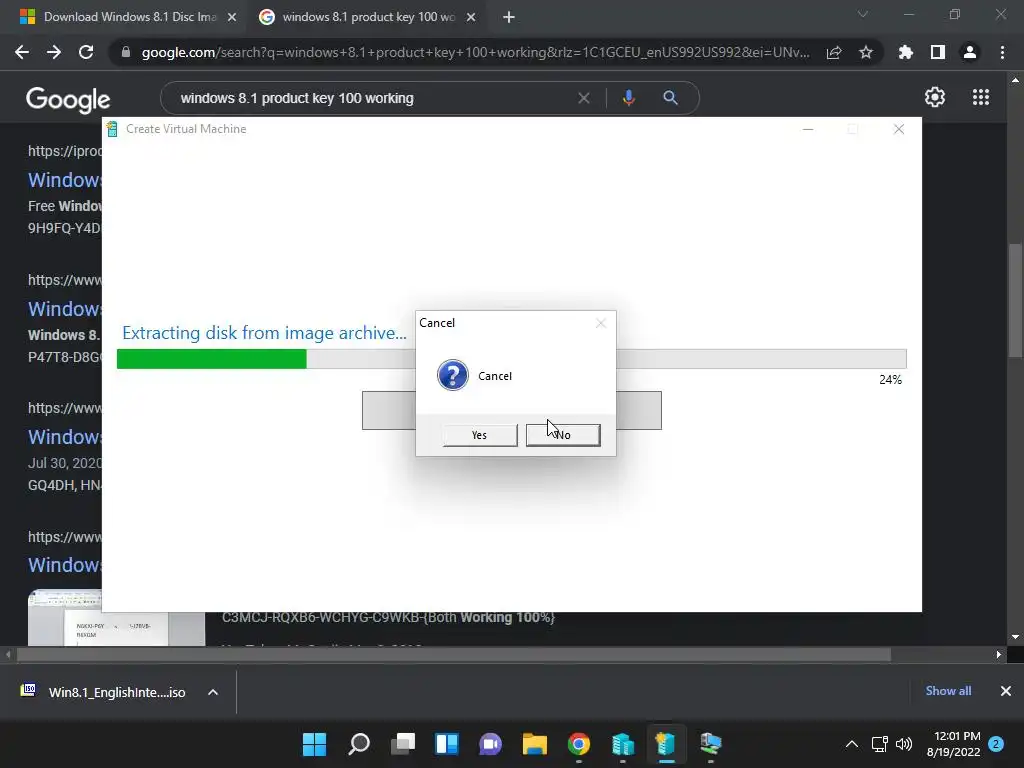
Task: Bookmark this page with the star icon
Action: click(866, 52)
